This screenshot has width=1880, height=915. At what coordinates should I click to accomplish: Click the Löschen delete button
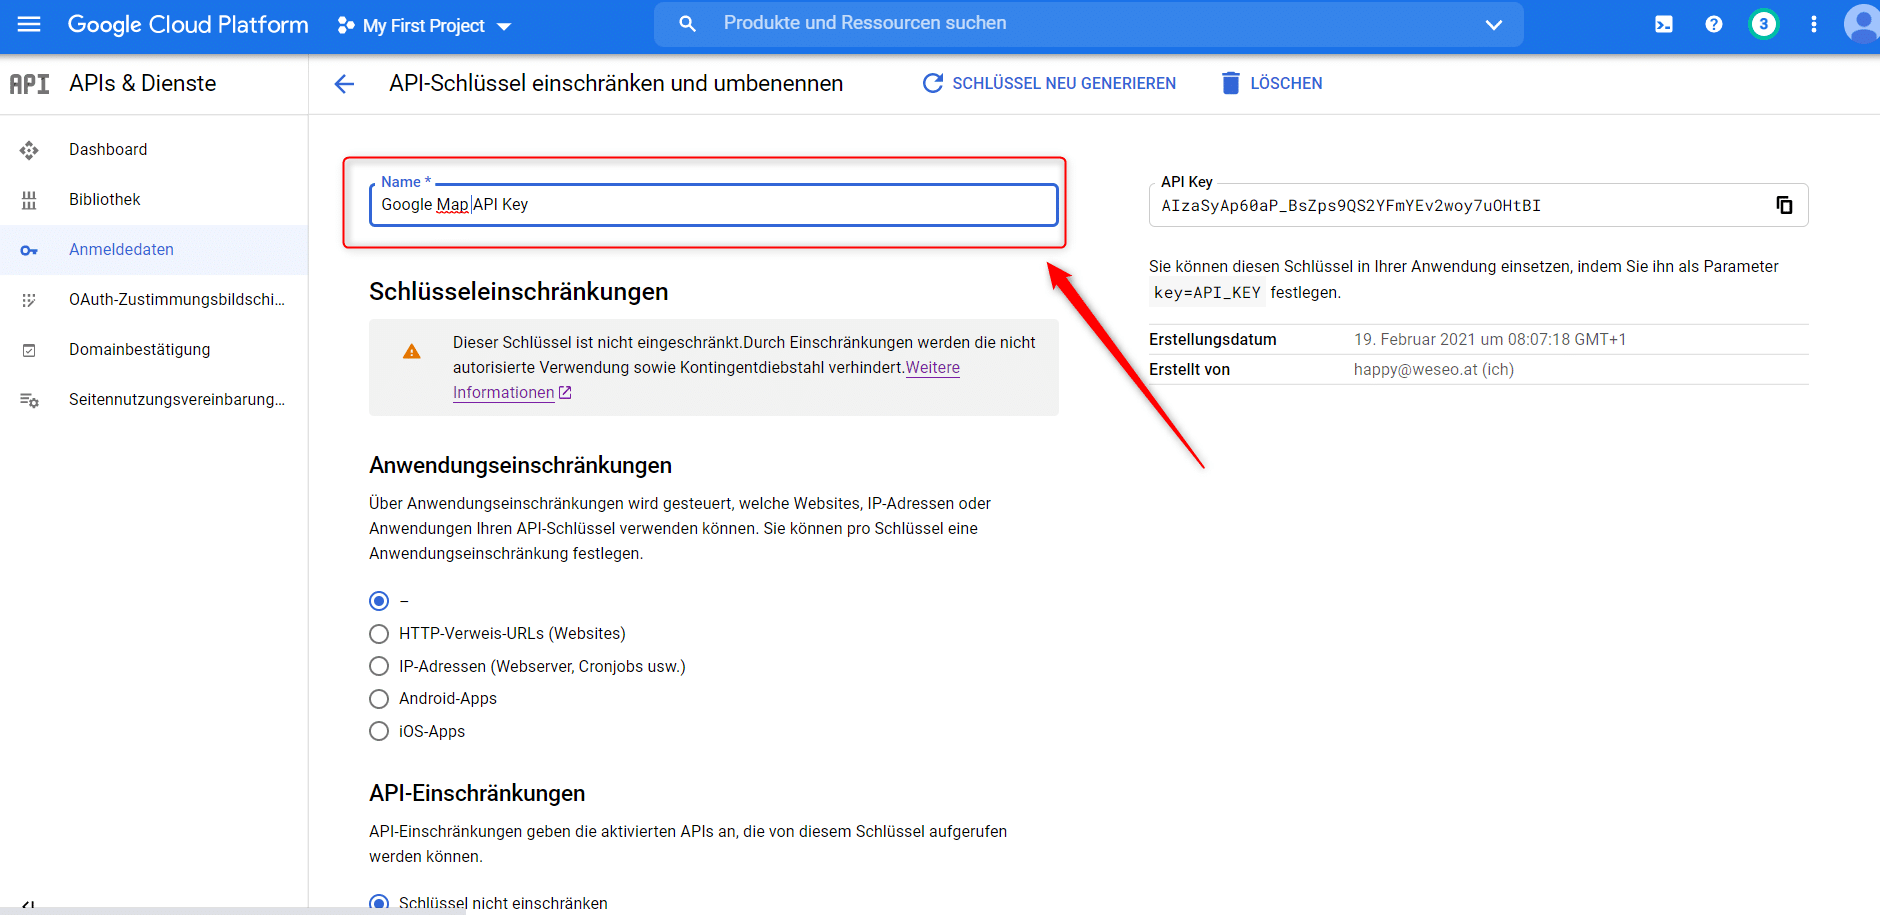click(x=1272, y=84)
